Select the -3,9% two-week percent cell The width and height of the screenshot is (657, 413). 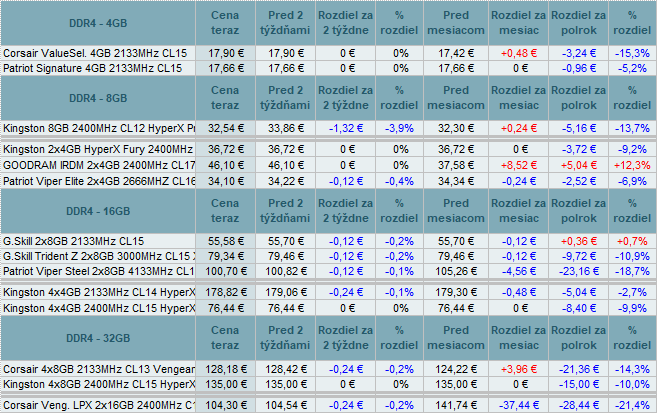[399, 128]
